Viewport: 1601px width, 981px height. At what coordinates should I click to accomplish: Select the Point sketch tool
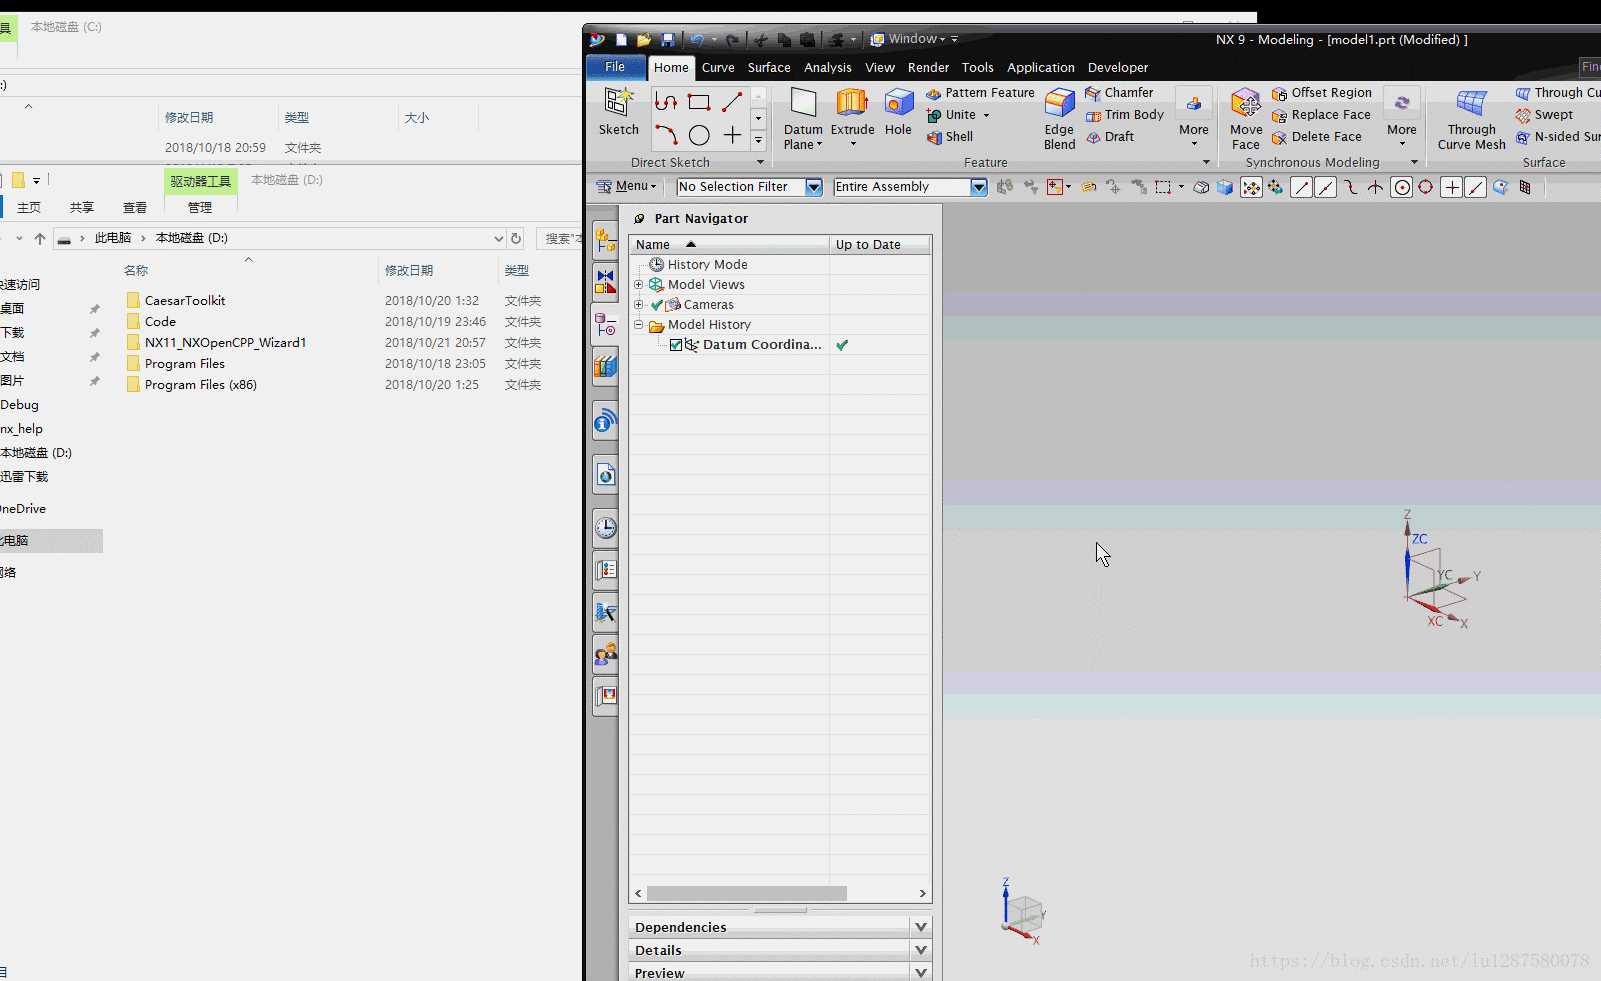732,134
